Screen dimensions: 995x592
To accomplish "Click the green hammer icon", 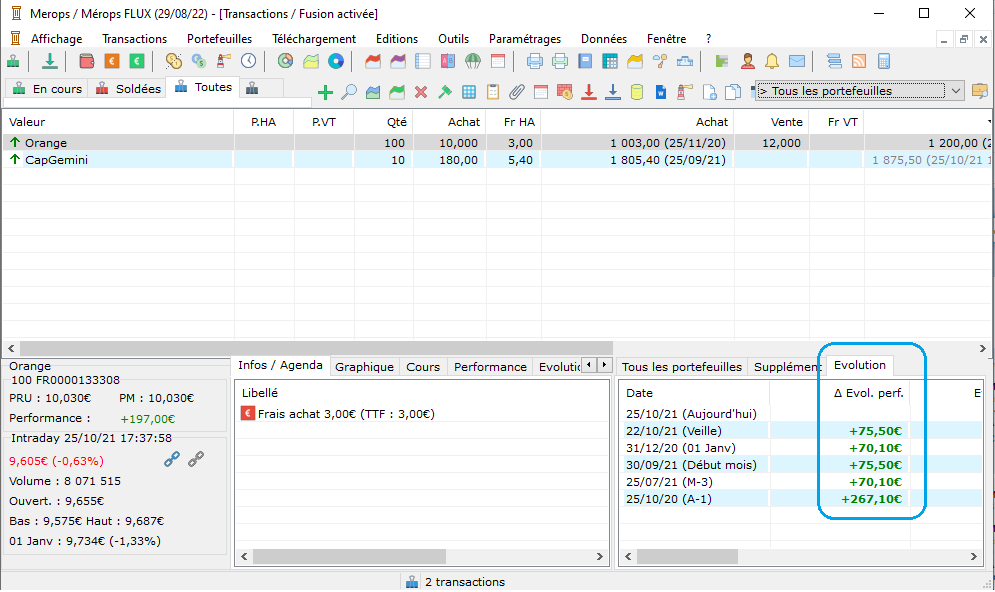I will point(445,93).
